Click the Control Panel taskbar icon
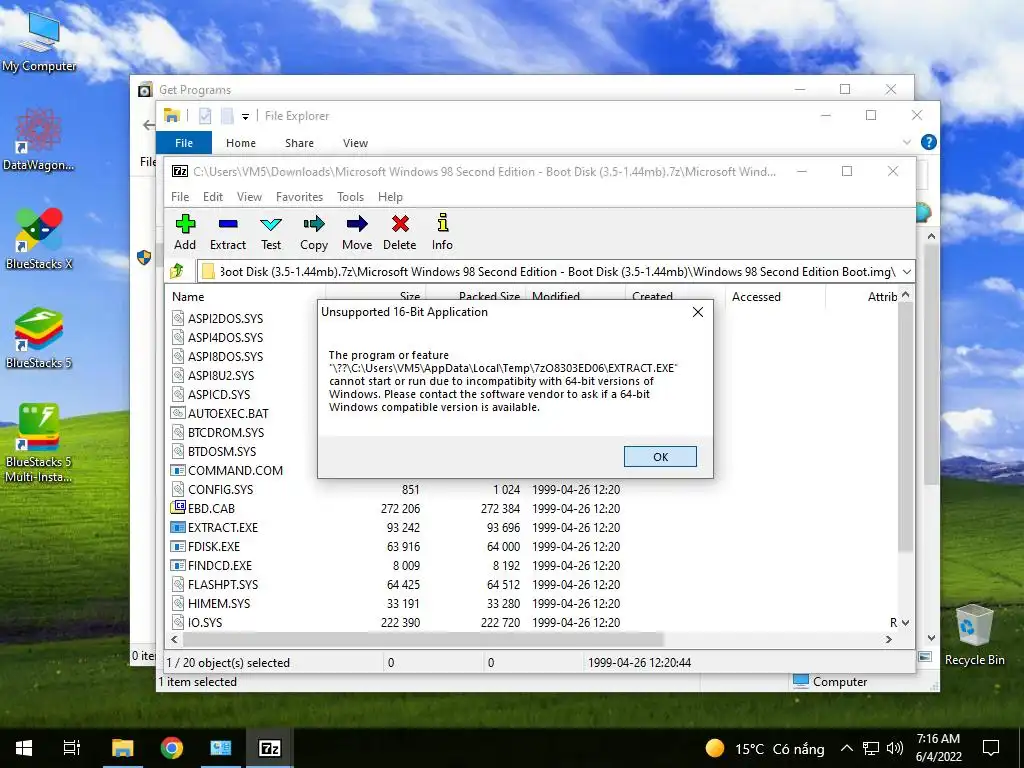 [x=221, y=748]
